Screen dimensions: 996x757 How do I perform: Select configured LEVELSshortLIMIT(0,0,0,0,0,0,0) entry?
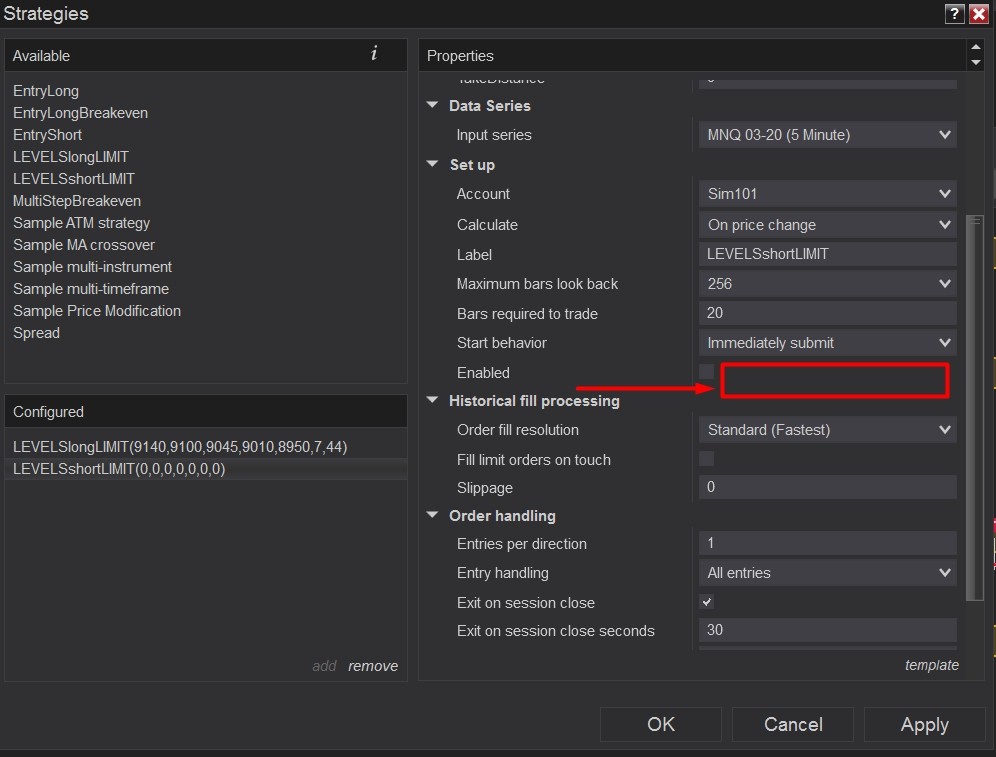click(x=206, y=469)
